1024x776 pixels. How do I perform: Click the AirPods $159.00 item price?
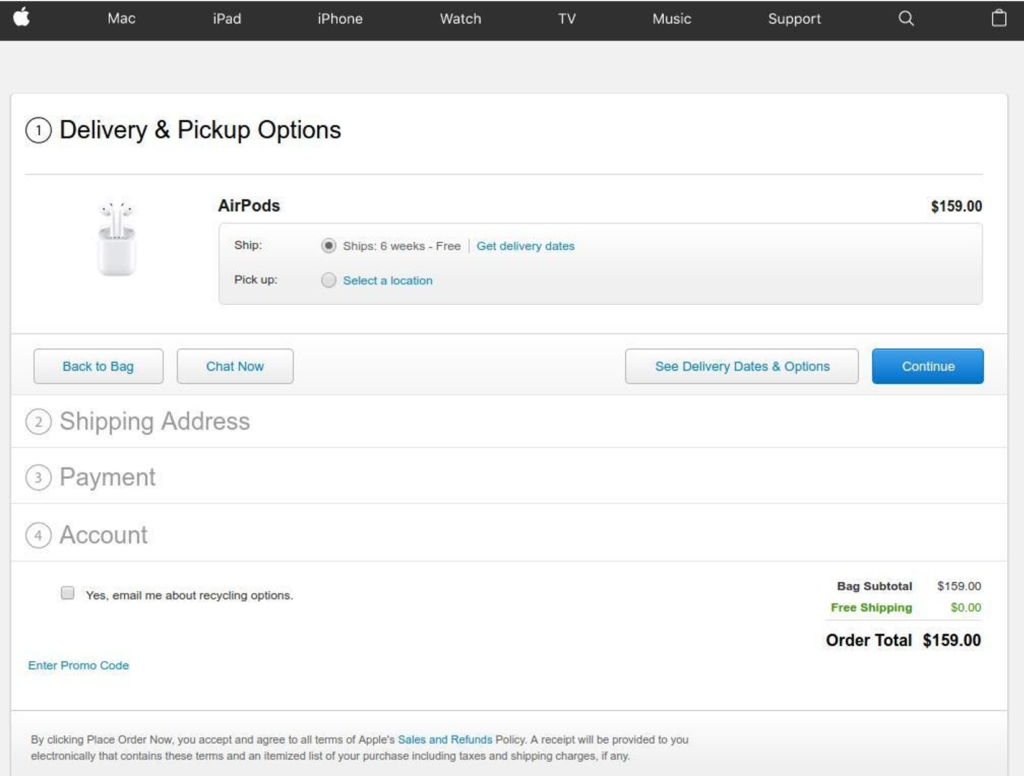(956, 206)
